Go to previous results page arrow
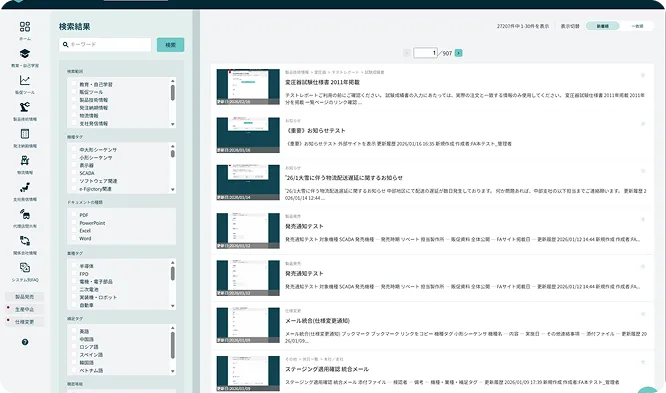 406,53
